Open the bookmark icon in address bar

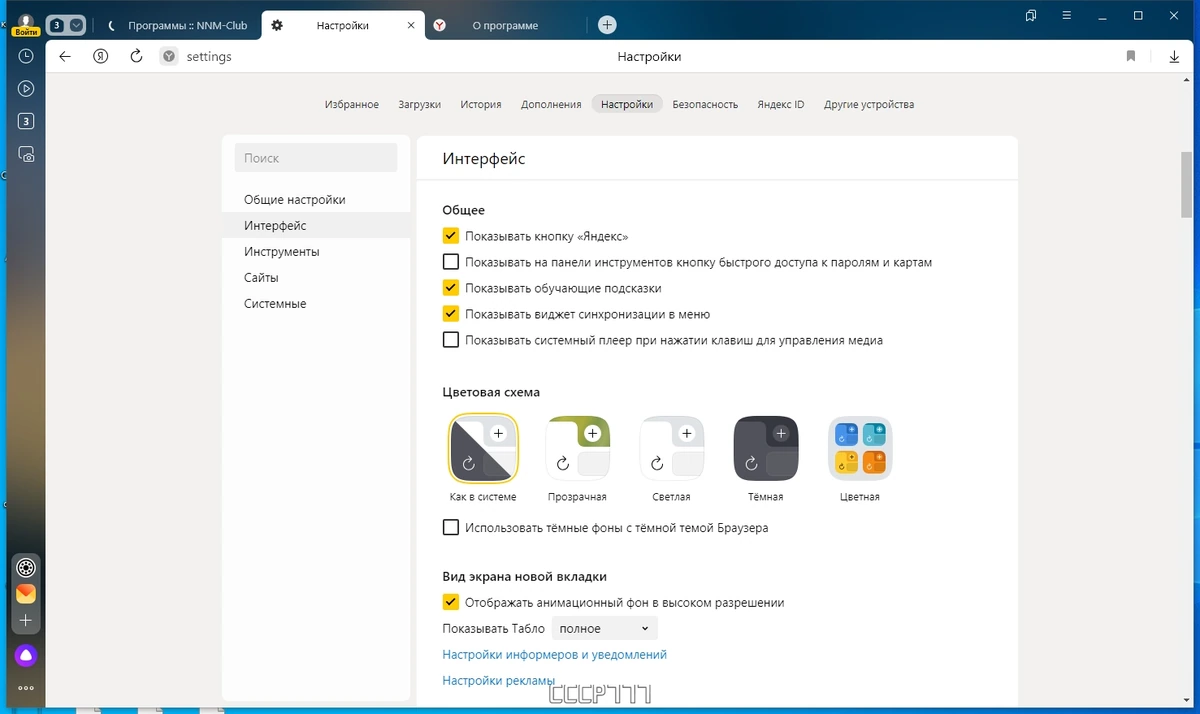[1131, 57]
